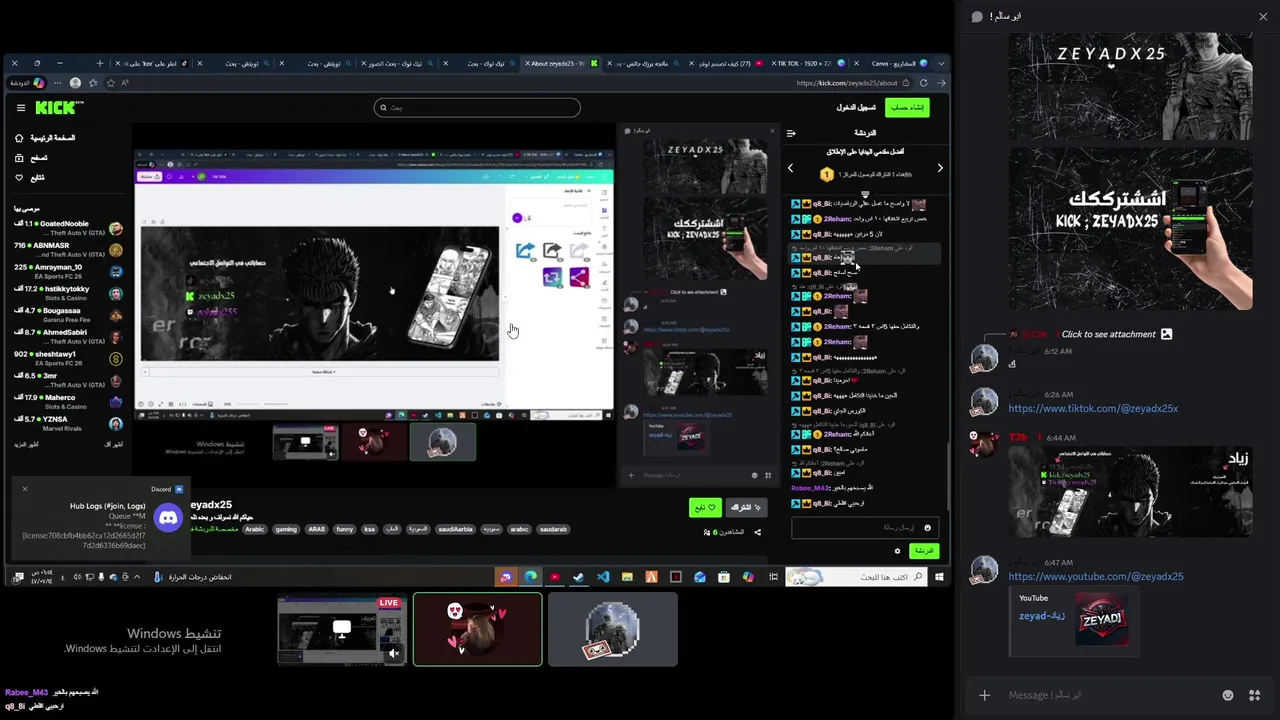Open the TikTok @zeyadx25x link
1280x720 pixels.
[x=1093, y=408]
